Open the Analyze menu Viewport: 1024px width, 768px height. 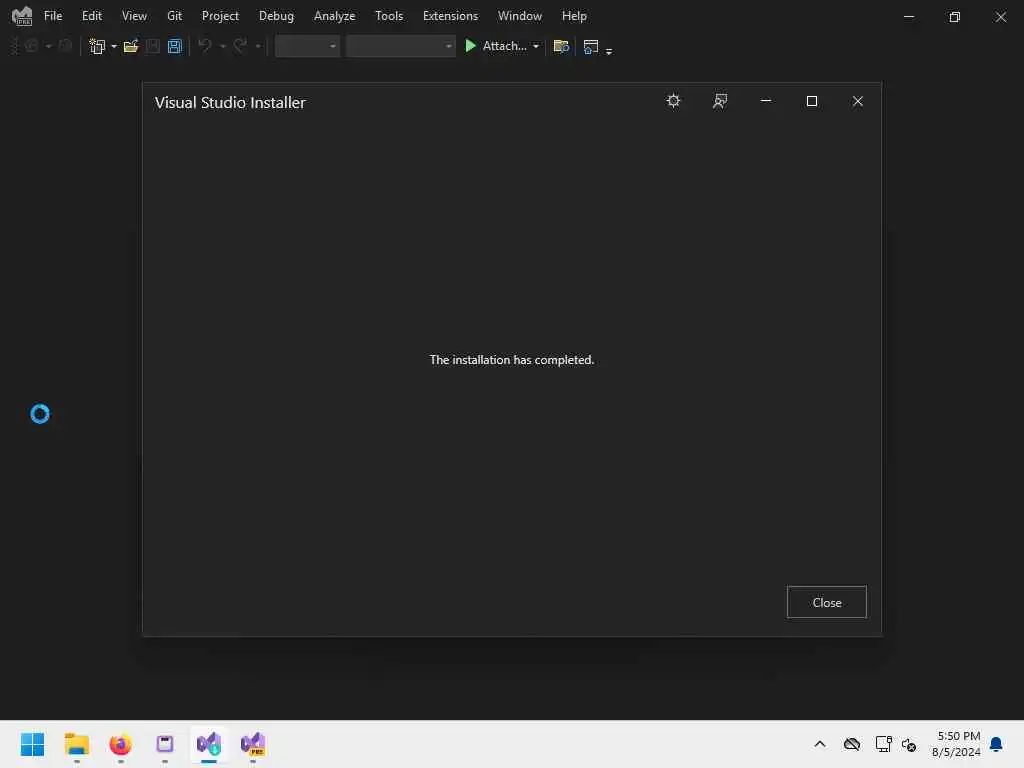[x=334, y=16]
